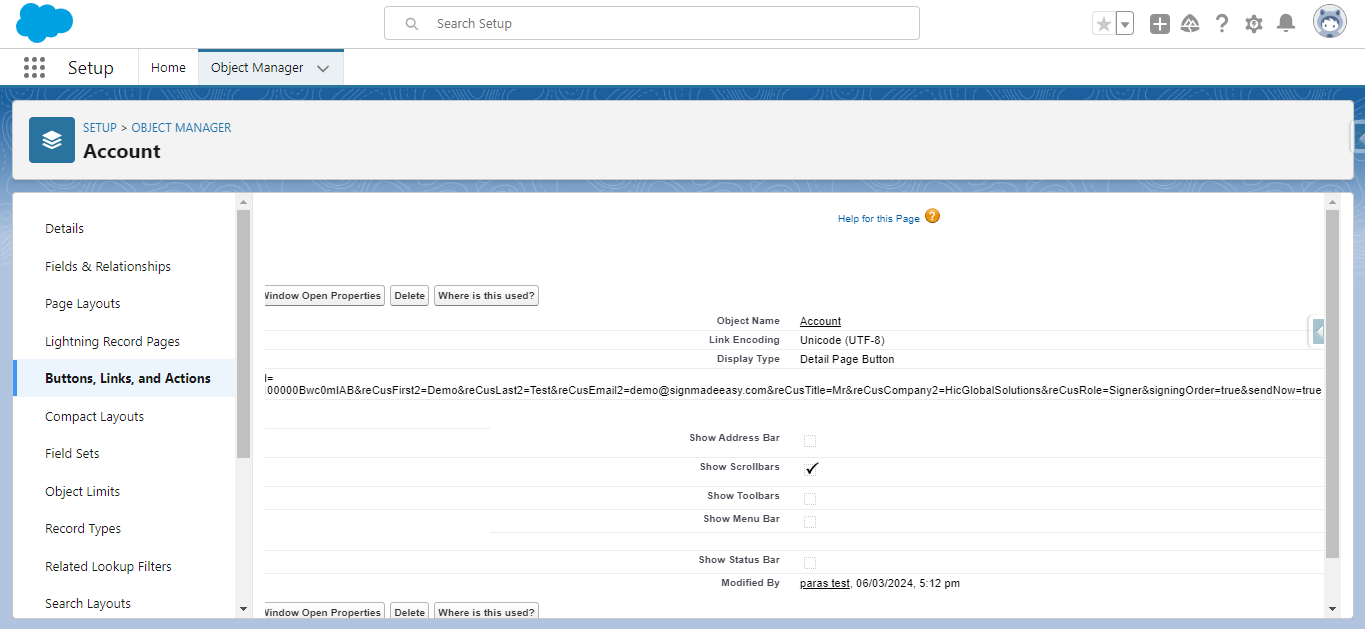Viewport: 1365px width, 629px height.
Task: Focus the Search Setup field
Action: [x=652, y=23]
